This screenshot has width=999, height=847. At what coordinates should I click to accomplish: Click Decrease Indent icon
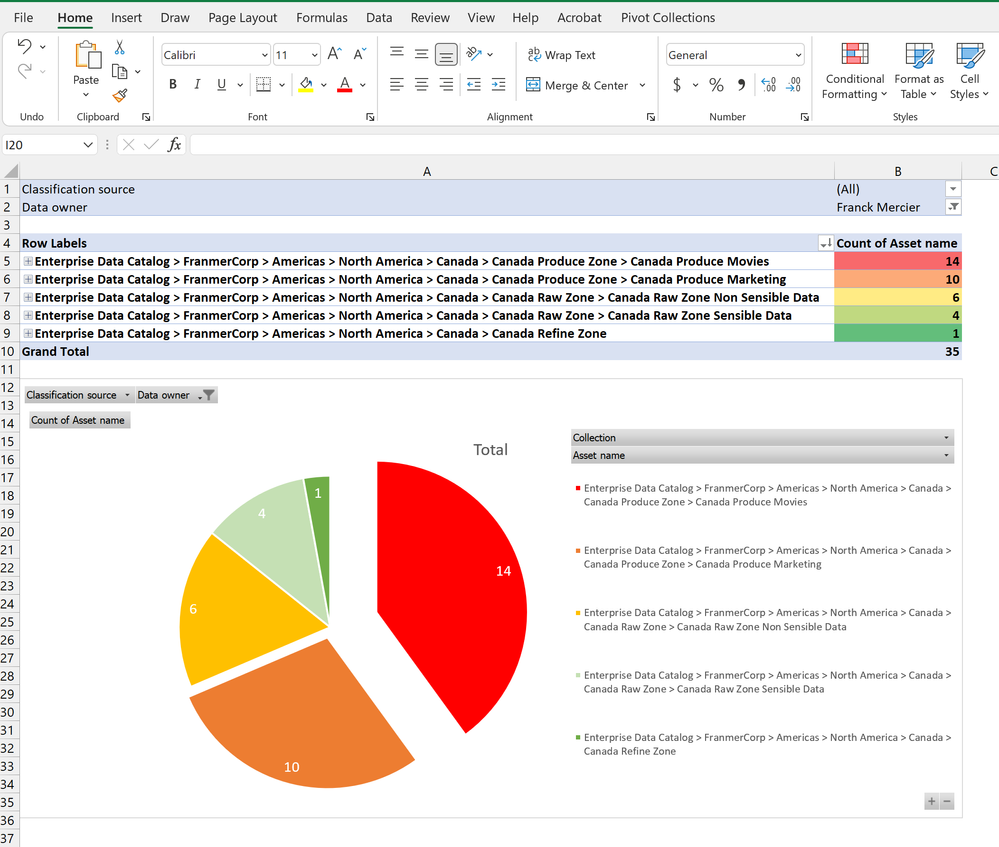pyautogui.click(x=473, y=84)
